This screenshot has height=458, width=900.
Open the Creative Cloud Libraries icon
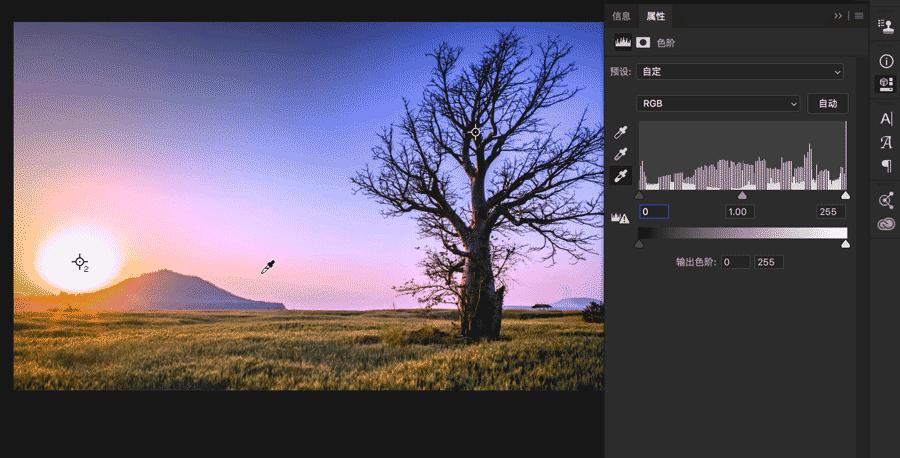point(886,223)
